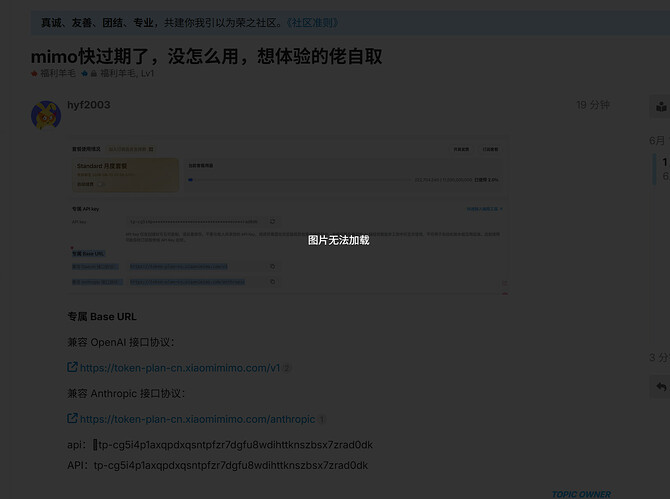Open the hyf2003 username link
670x499 pixels.
point(89,105)
